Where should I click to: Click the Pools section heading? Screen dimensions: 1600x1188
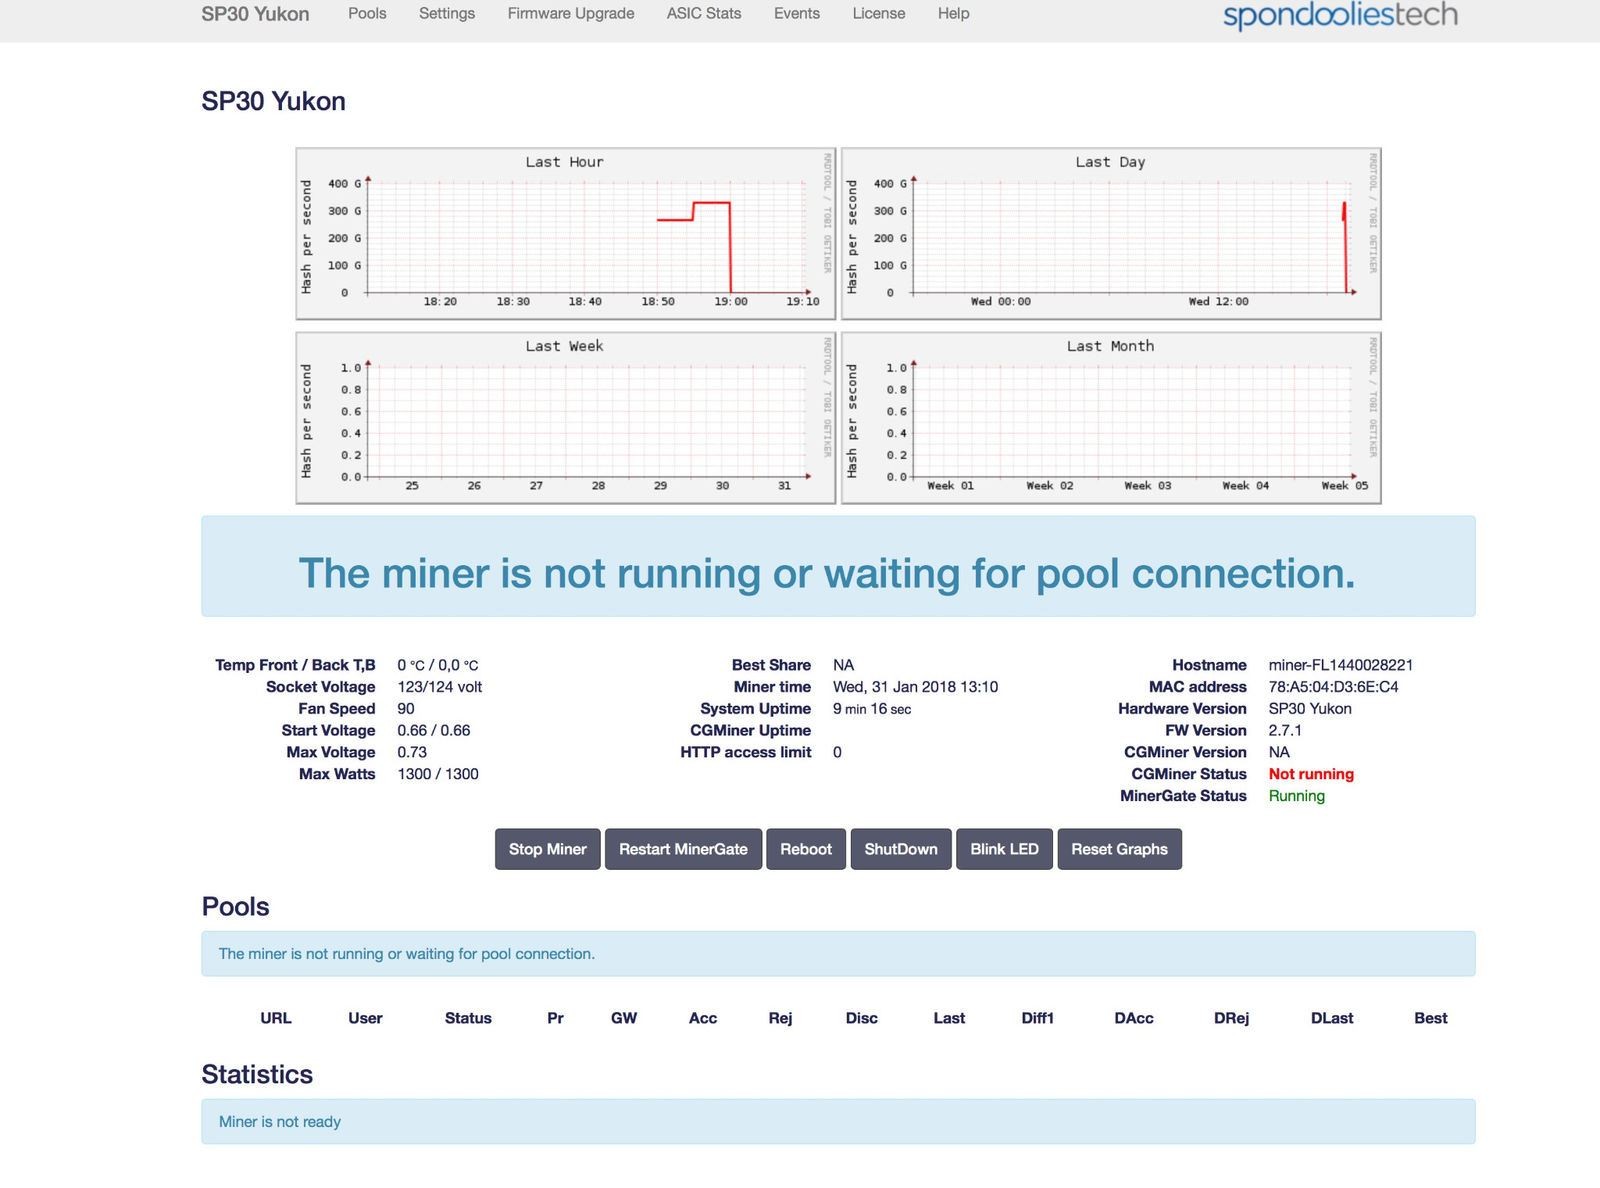236,906
